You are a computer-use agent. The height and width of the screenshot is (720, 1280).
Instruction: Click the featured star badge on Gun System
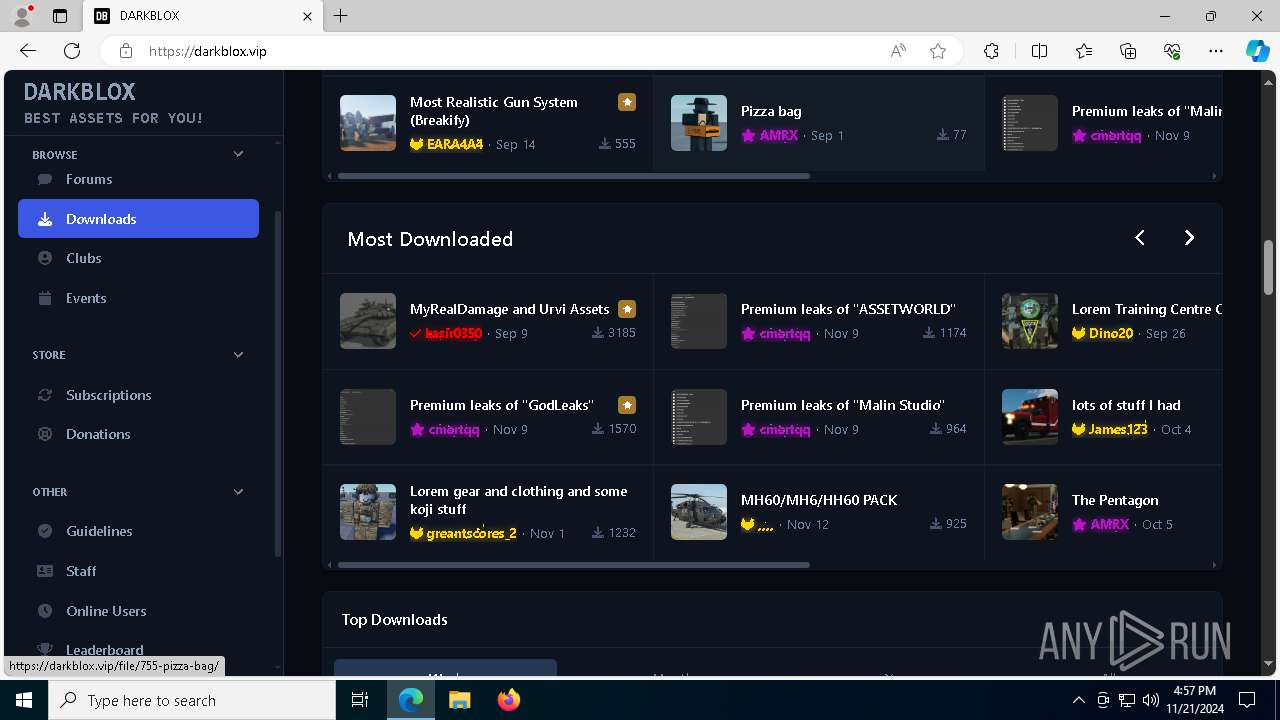tap(627, 102)
